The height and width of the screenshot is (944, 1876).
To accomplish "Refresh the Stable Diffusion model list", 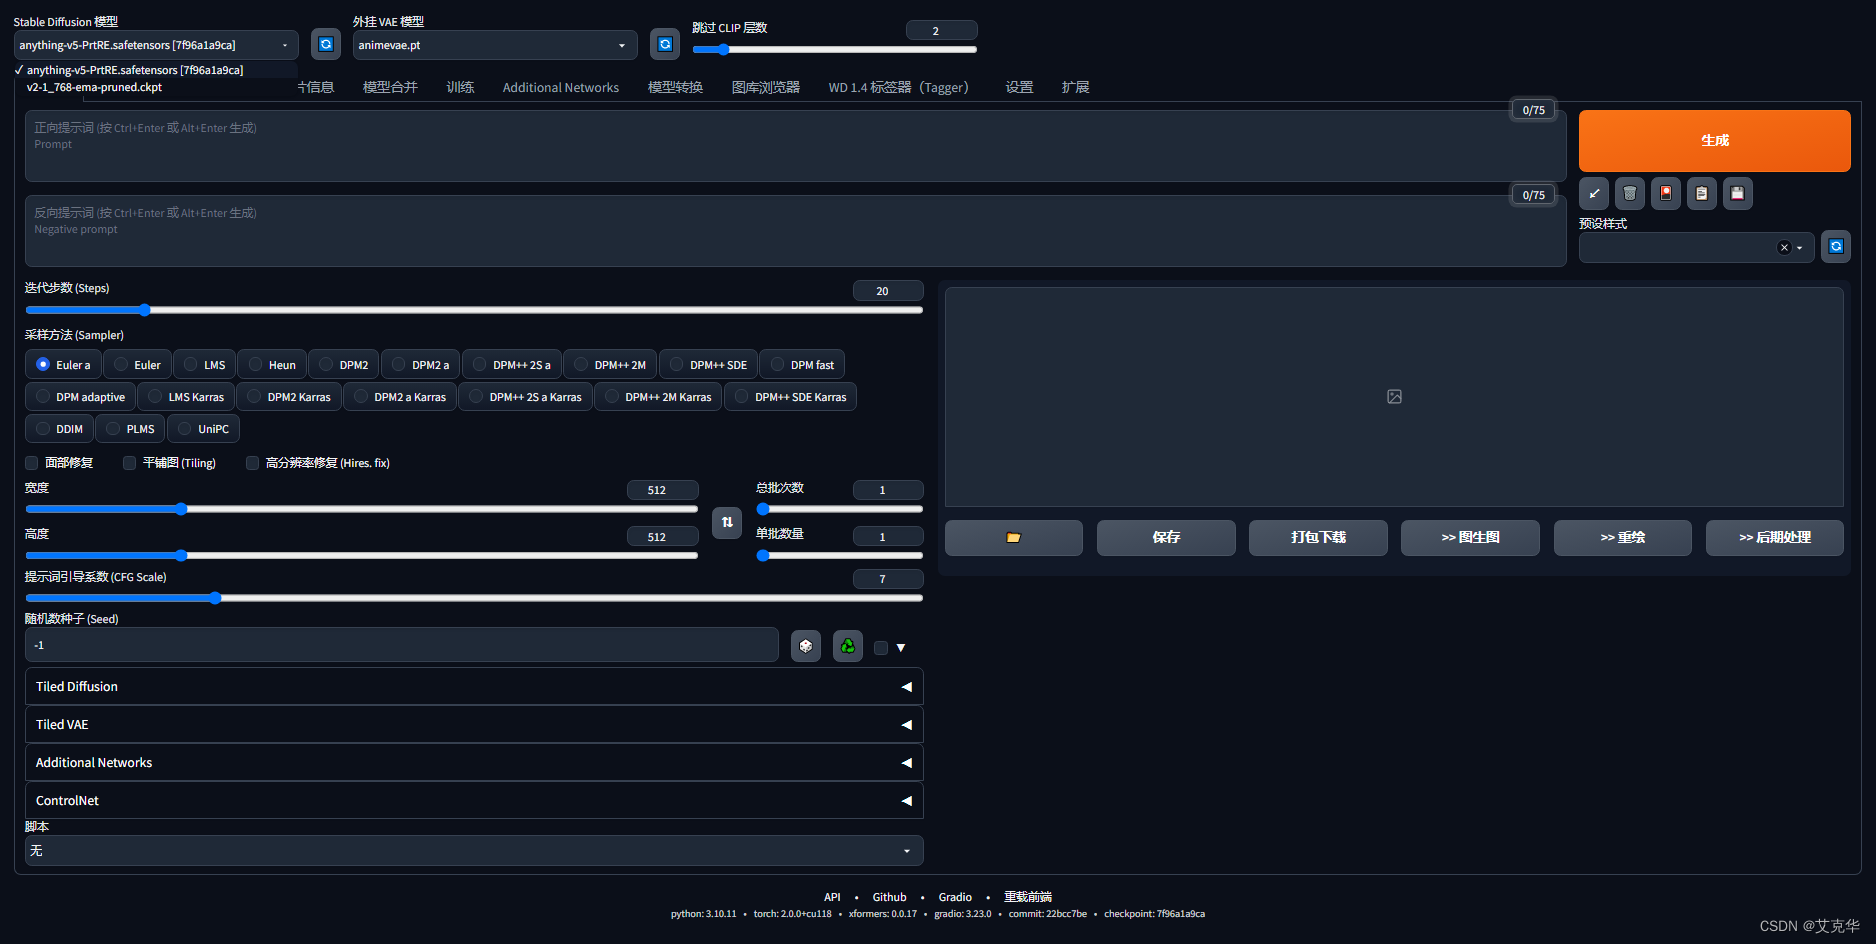I will pyautogui.click(x=326, y=44).
